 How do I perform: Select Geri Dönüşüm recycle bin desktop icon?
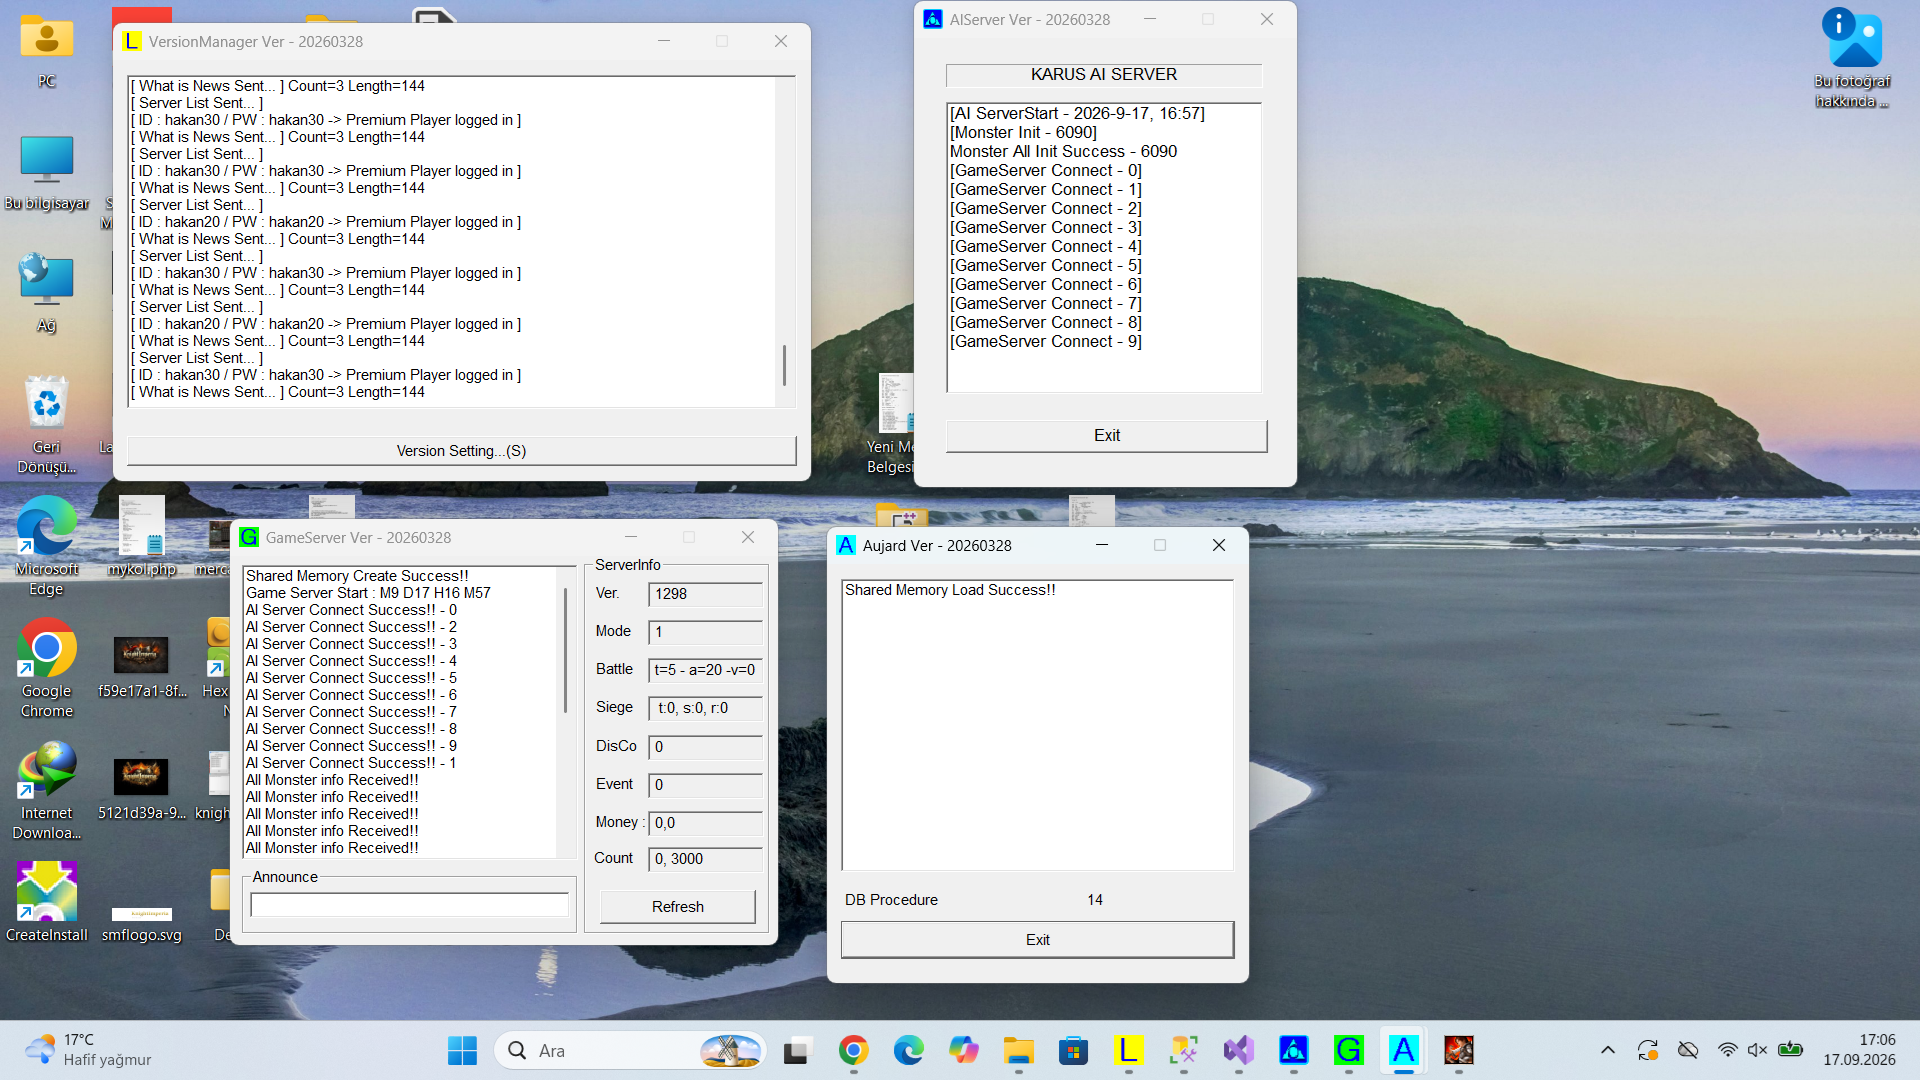coord(46,425)
